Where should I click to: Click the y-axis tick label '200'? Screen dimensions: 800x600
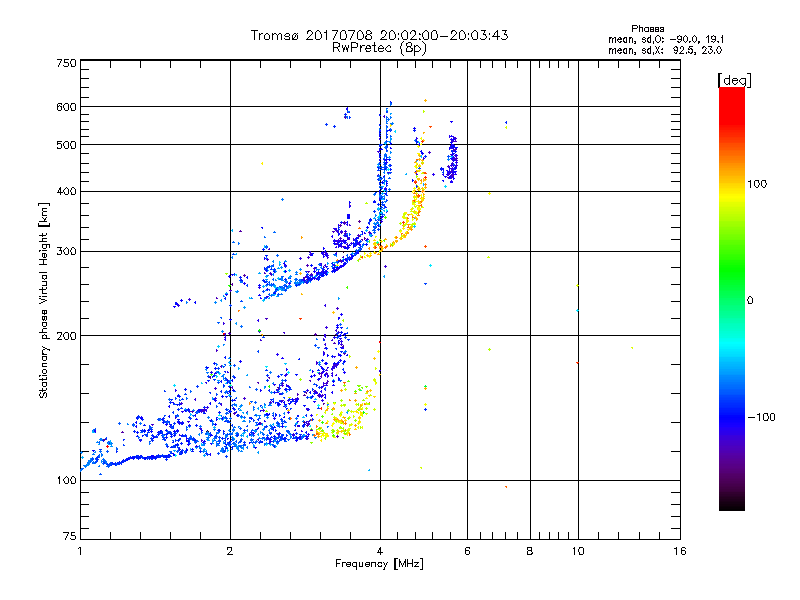(x=67, y=336)
